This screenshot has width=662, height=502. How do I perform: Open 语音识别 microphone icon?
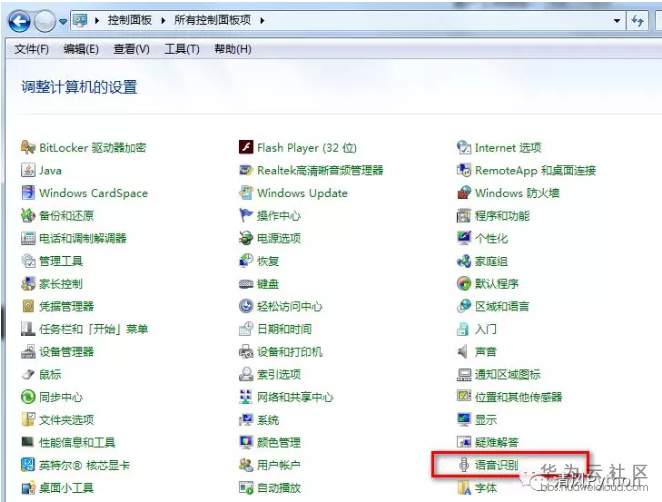click(464, 465)
